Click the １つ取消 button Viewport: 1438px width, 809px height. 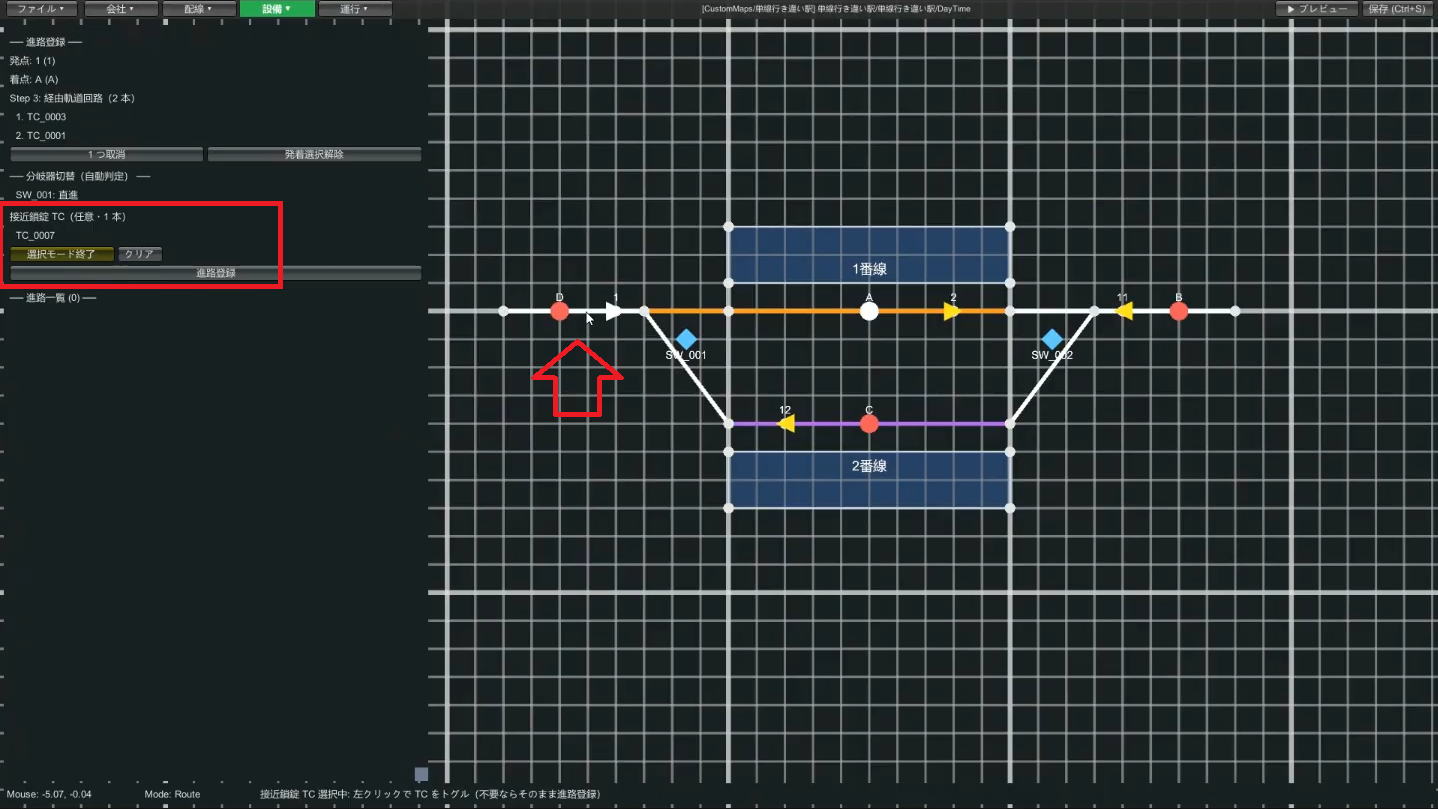[x=107, y=155]
